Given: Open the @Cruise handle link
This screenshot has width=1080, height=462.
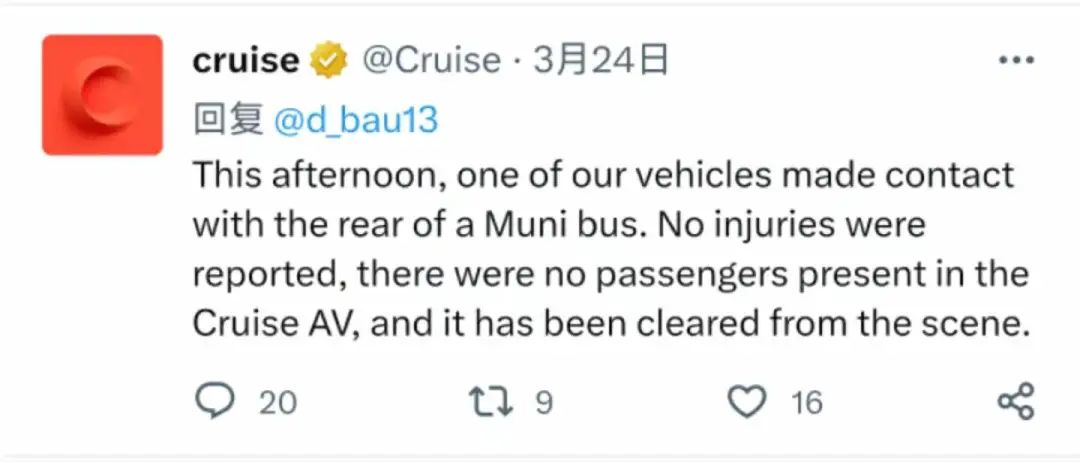Looking at the screenshot, I should pyautogui.click(x=430, y=61).
